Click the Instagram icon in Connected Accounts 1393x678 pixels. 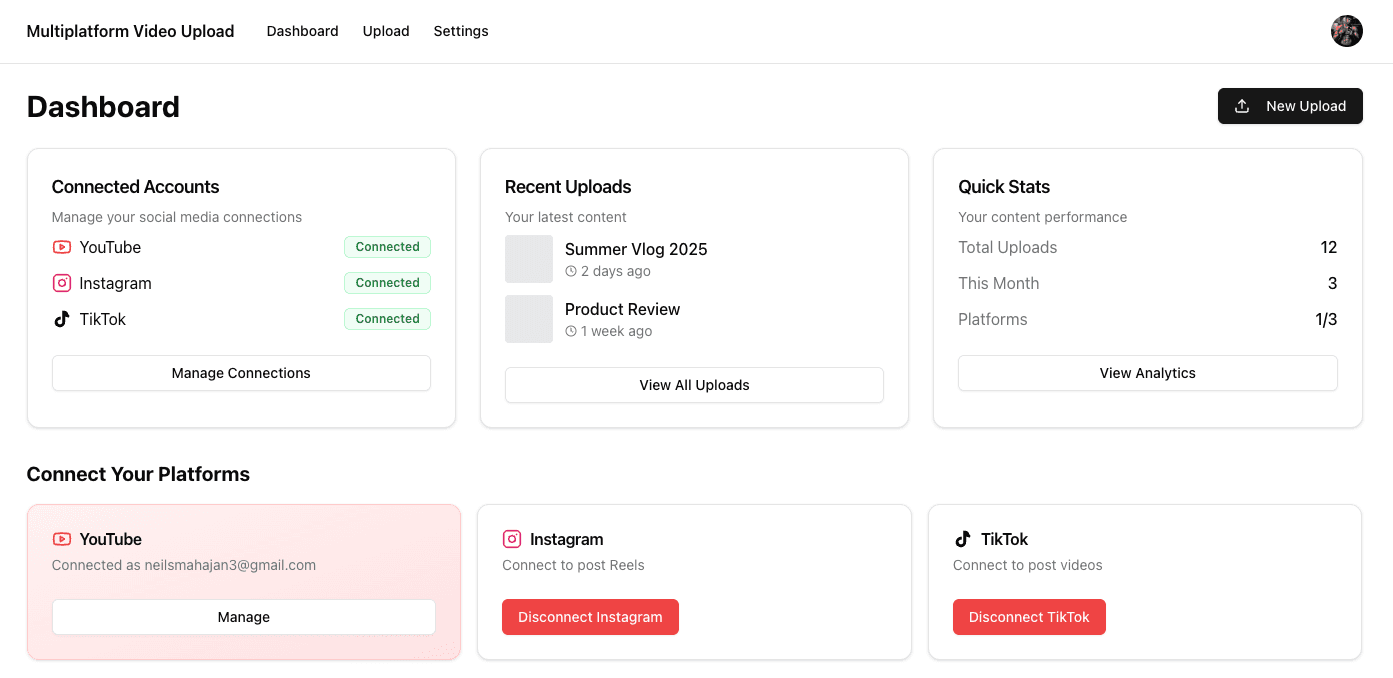62,283
